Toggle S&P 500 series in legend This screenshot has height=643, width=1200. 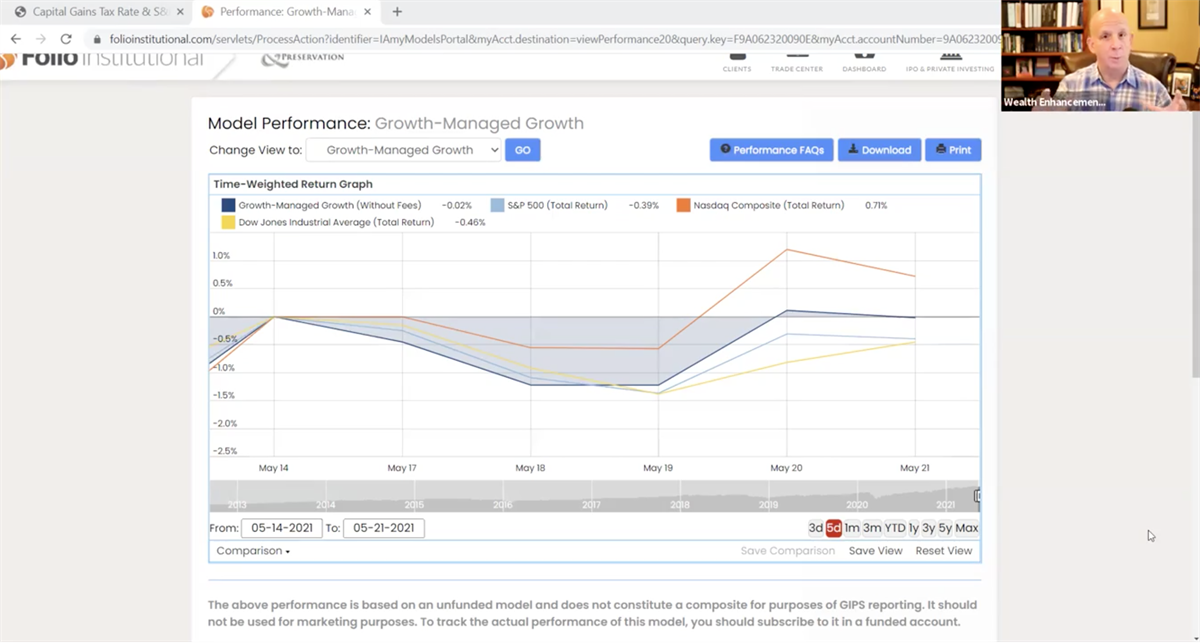coord(497,205)
